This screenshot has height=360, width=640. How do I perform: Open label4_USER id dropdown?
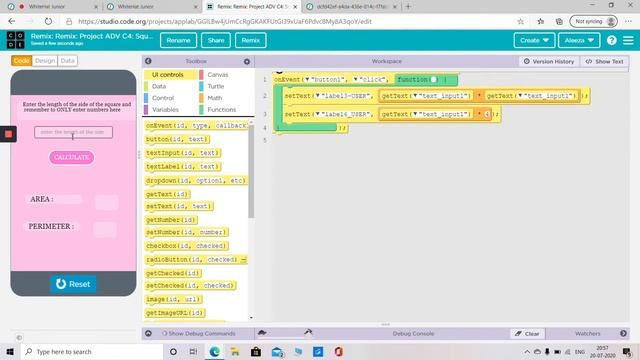318,114
